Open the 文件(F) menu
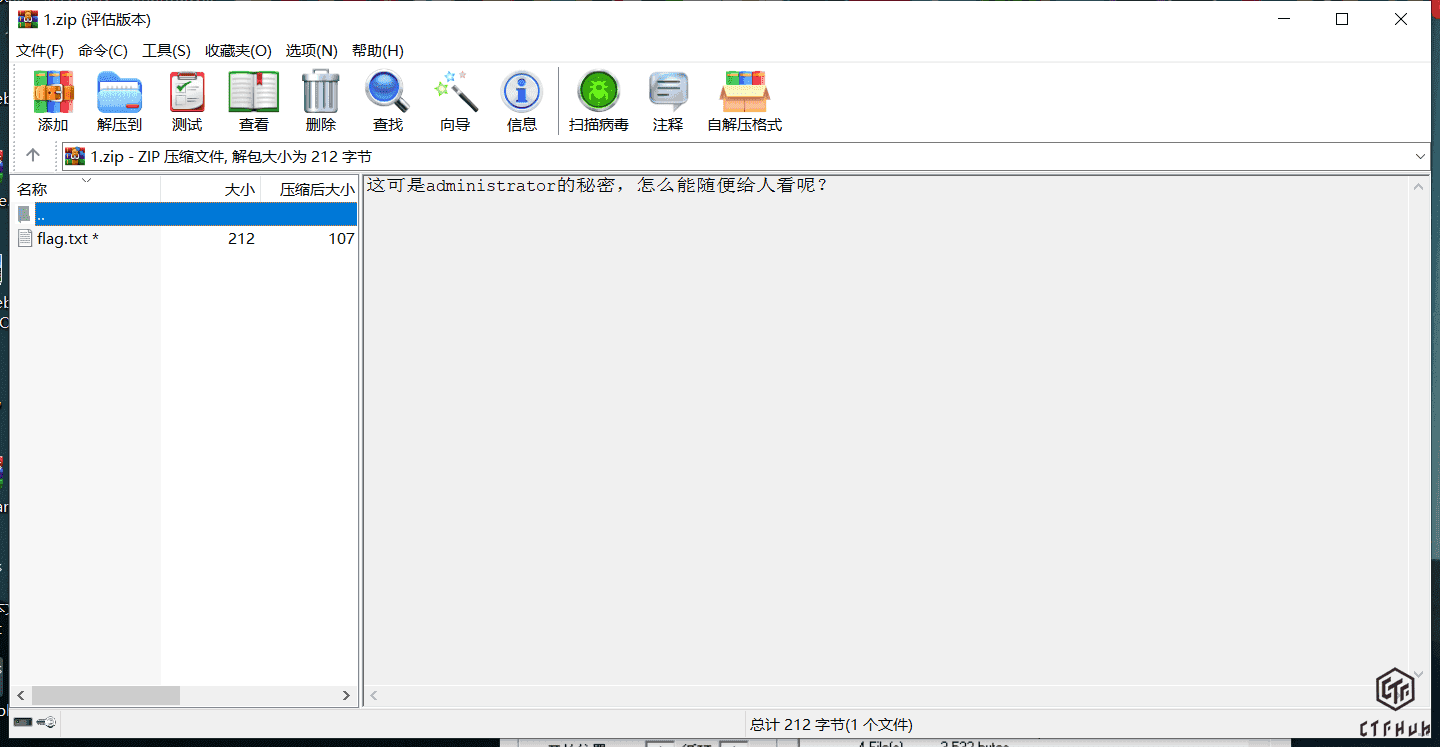This screenshot has width=1440, height=747. click(40, 51)
